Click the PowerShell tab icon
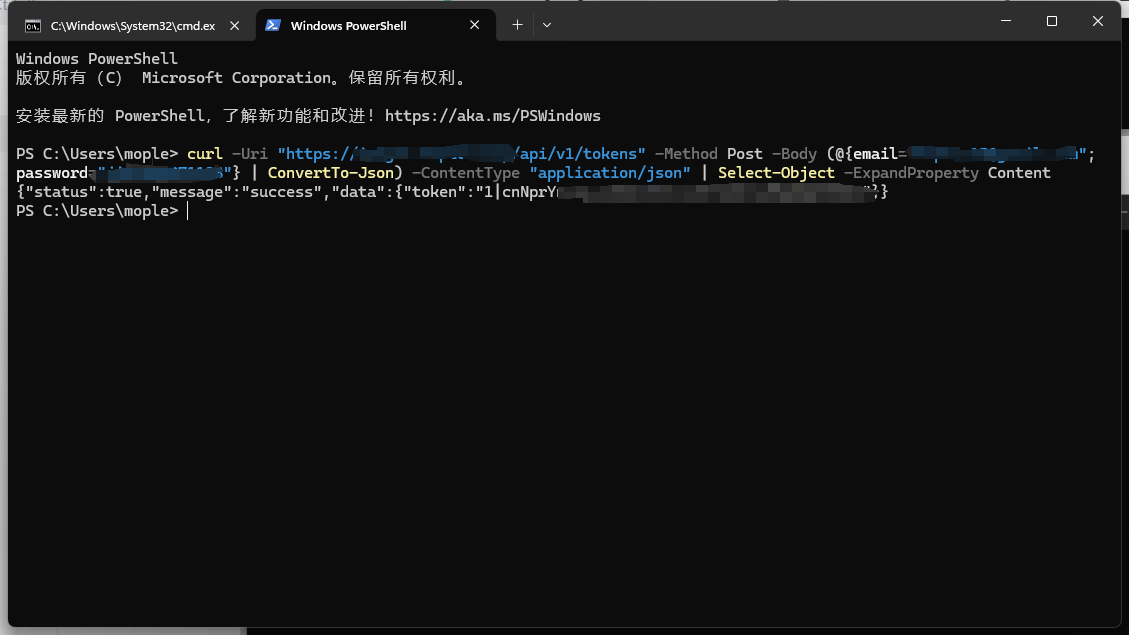Image resolution: width=1129 pixels, height=635 pixels. coord(272,25)
